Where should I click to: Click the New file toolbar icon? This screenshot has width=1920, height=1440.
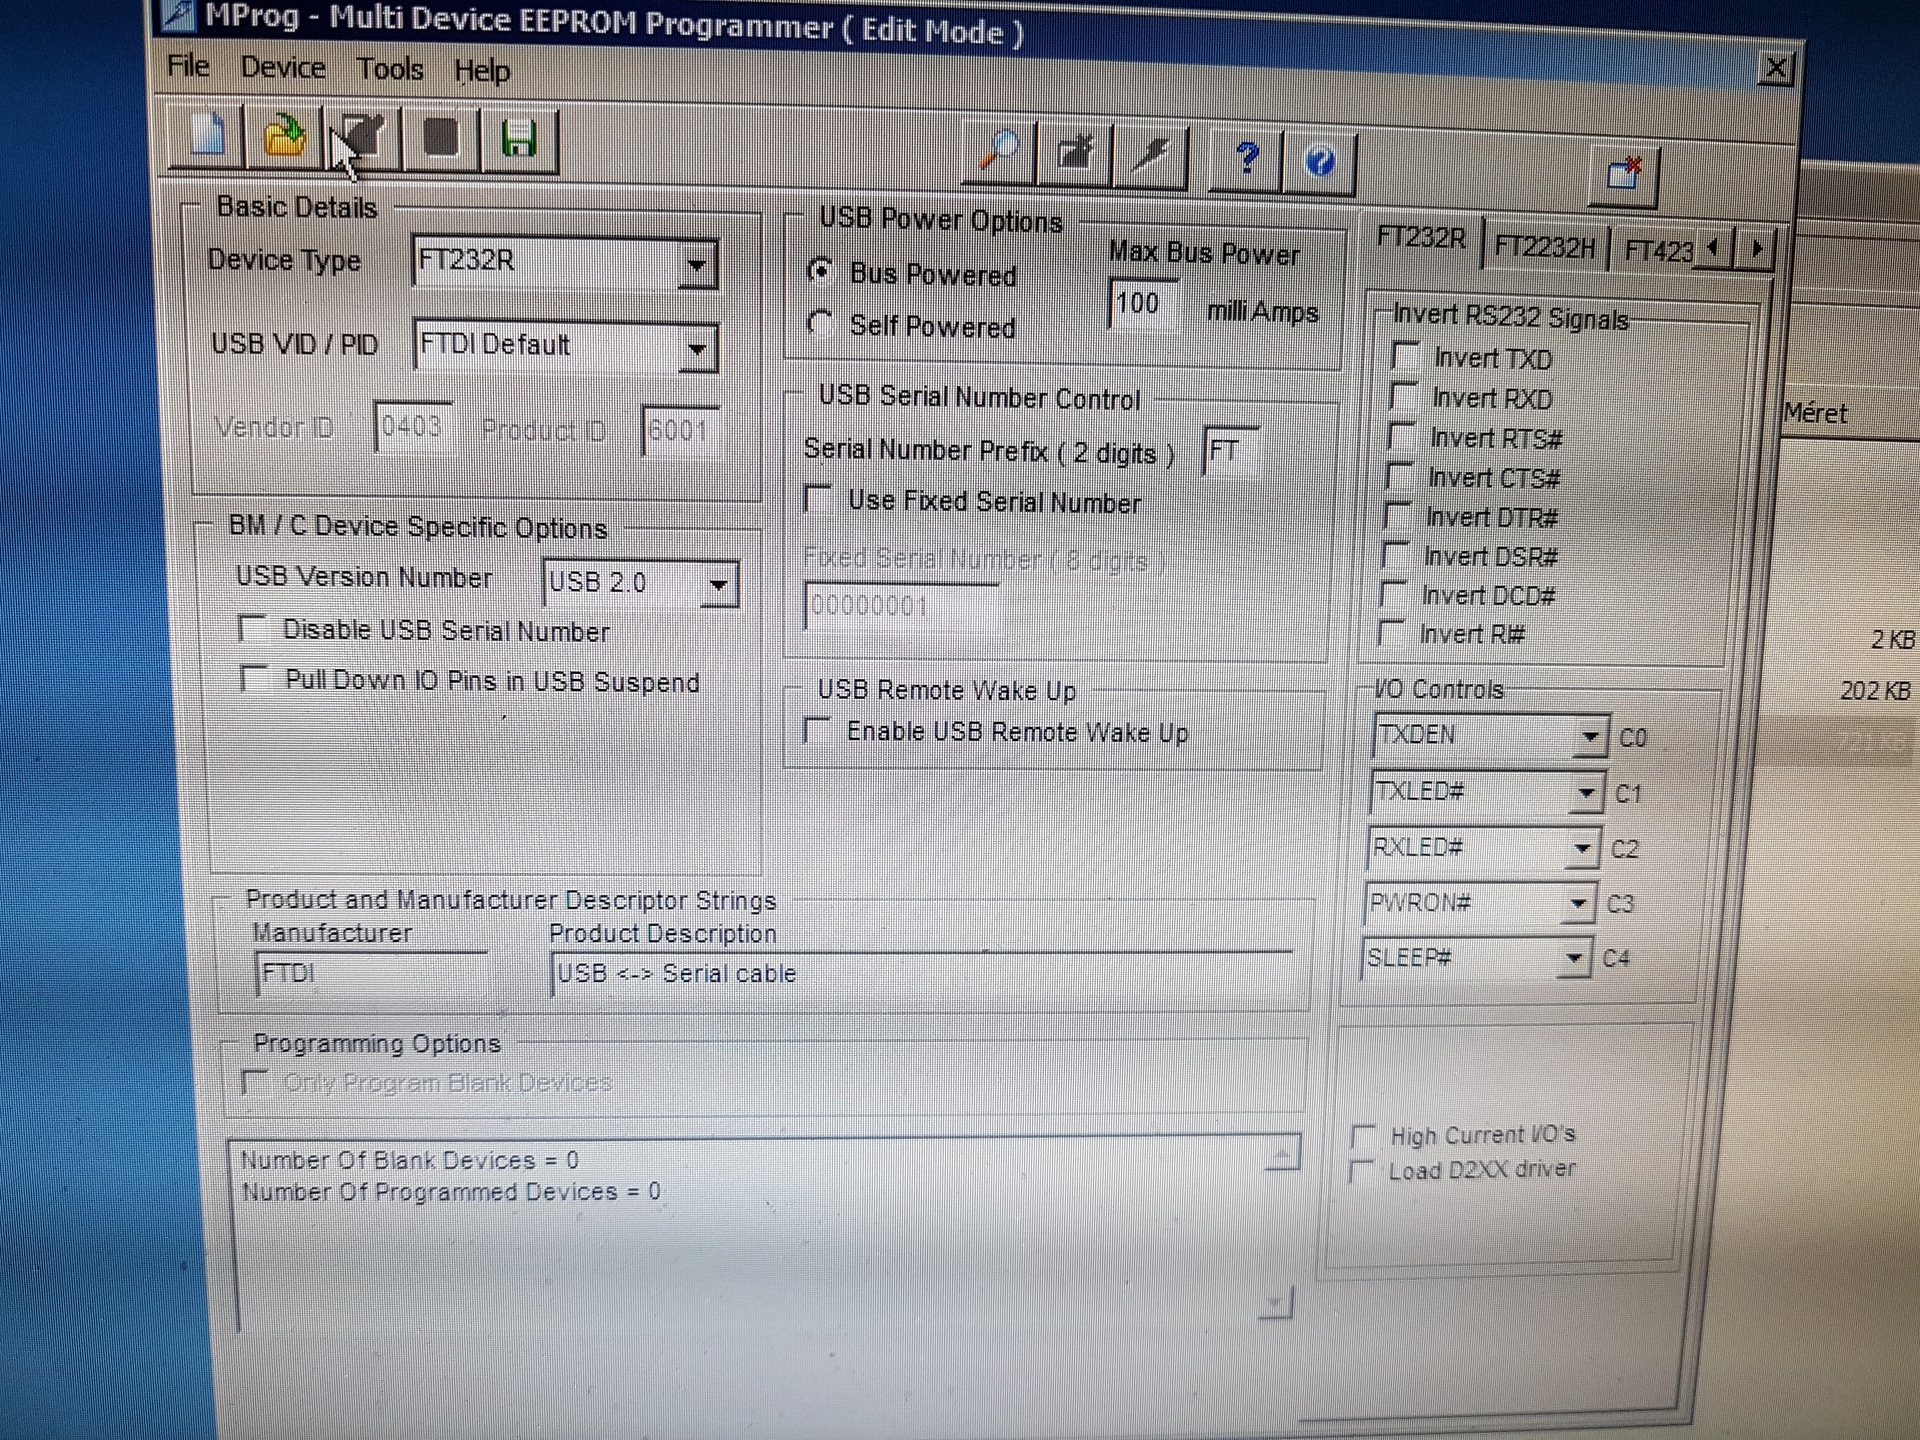(x=206, y=136)
